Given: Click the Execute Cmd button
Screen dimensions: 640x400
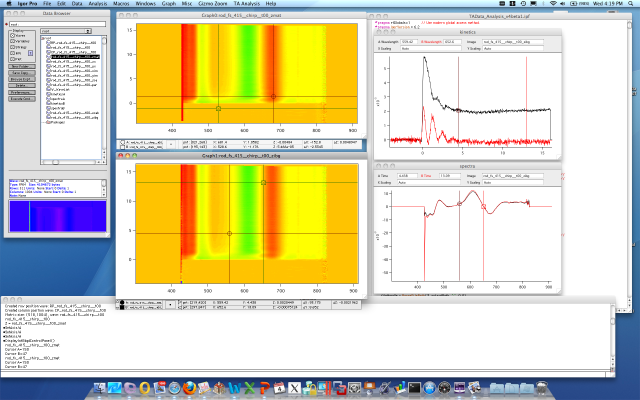Looking at the screenshot, I should pos(22,99).
